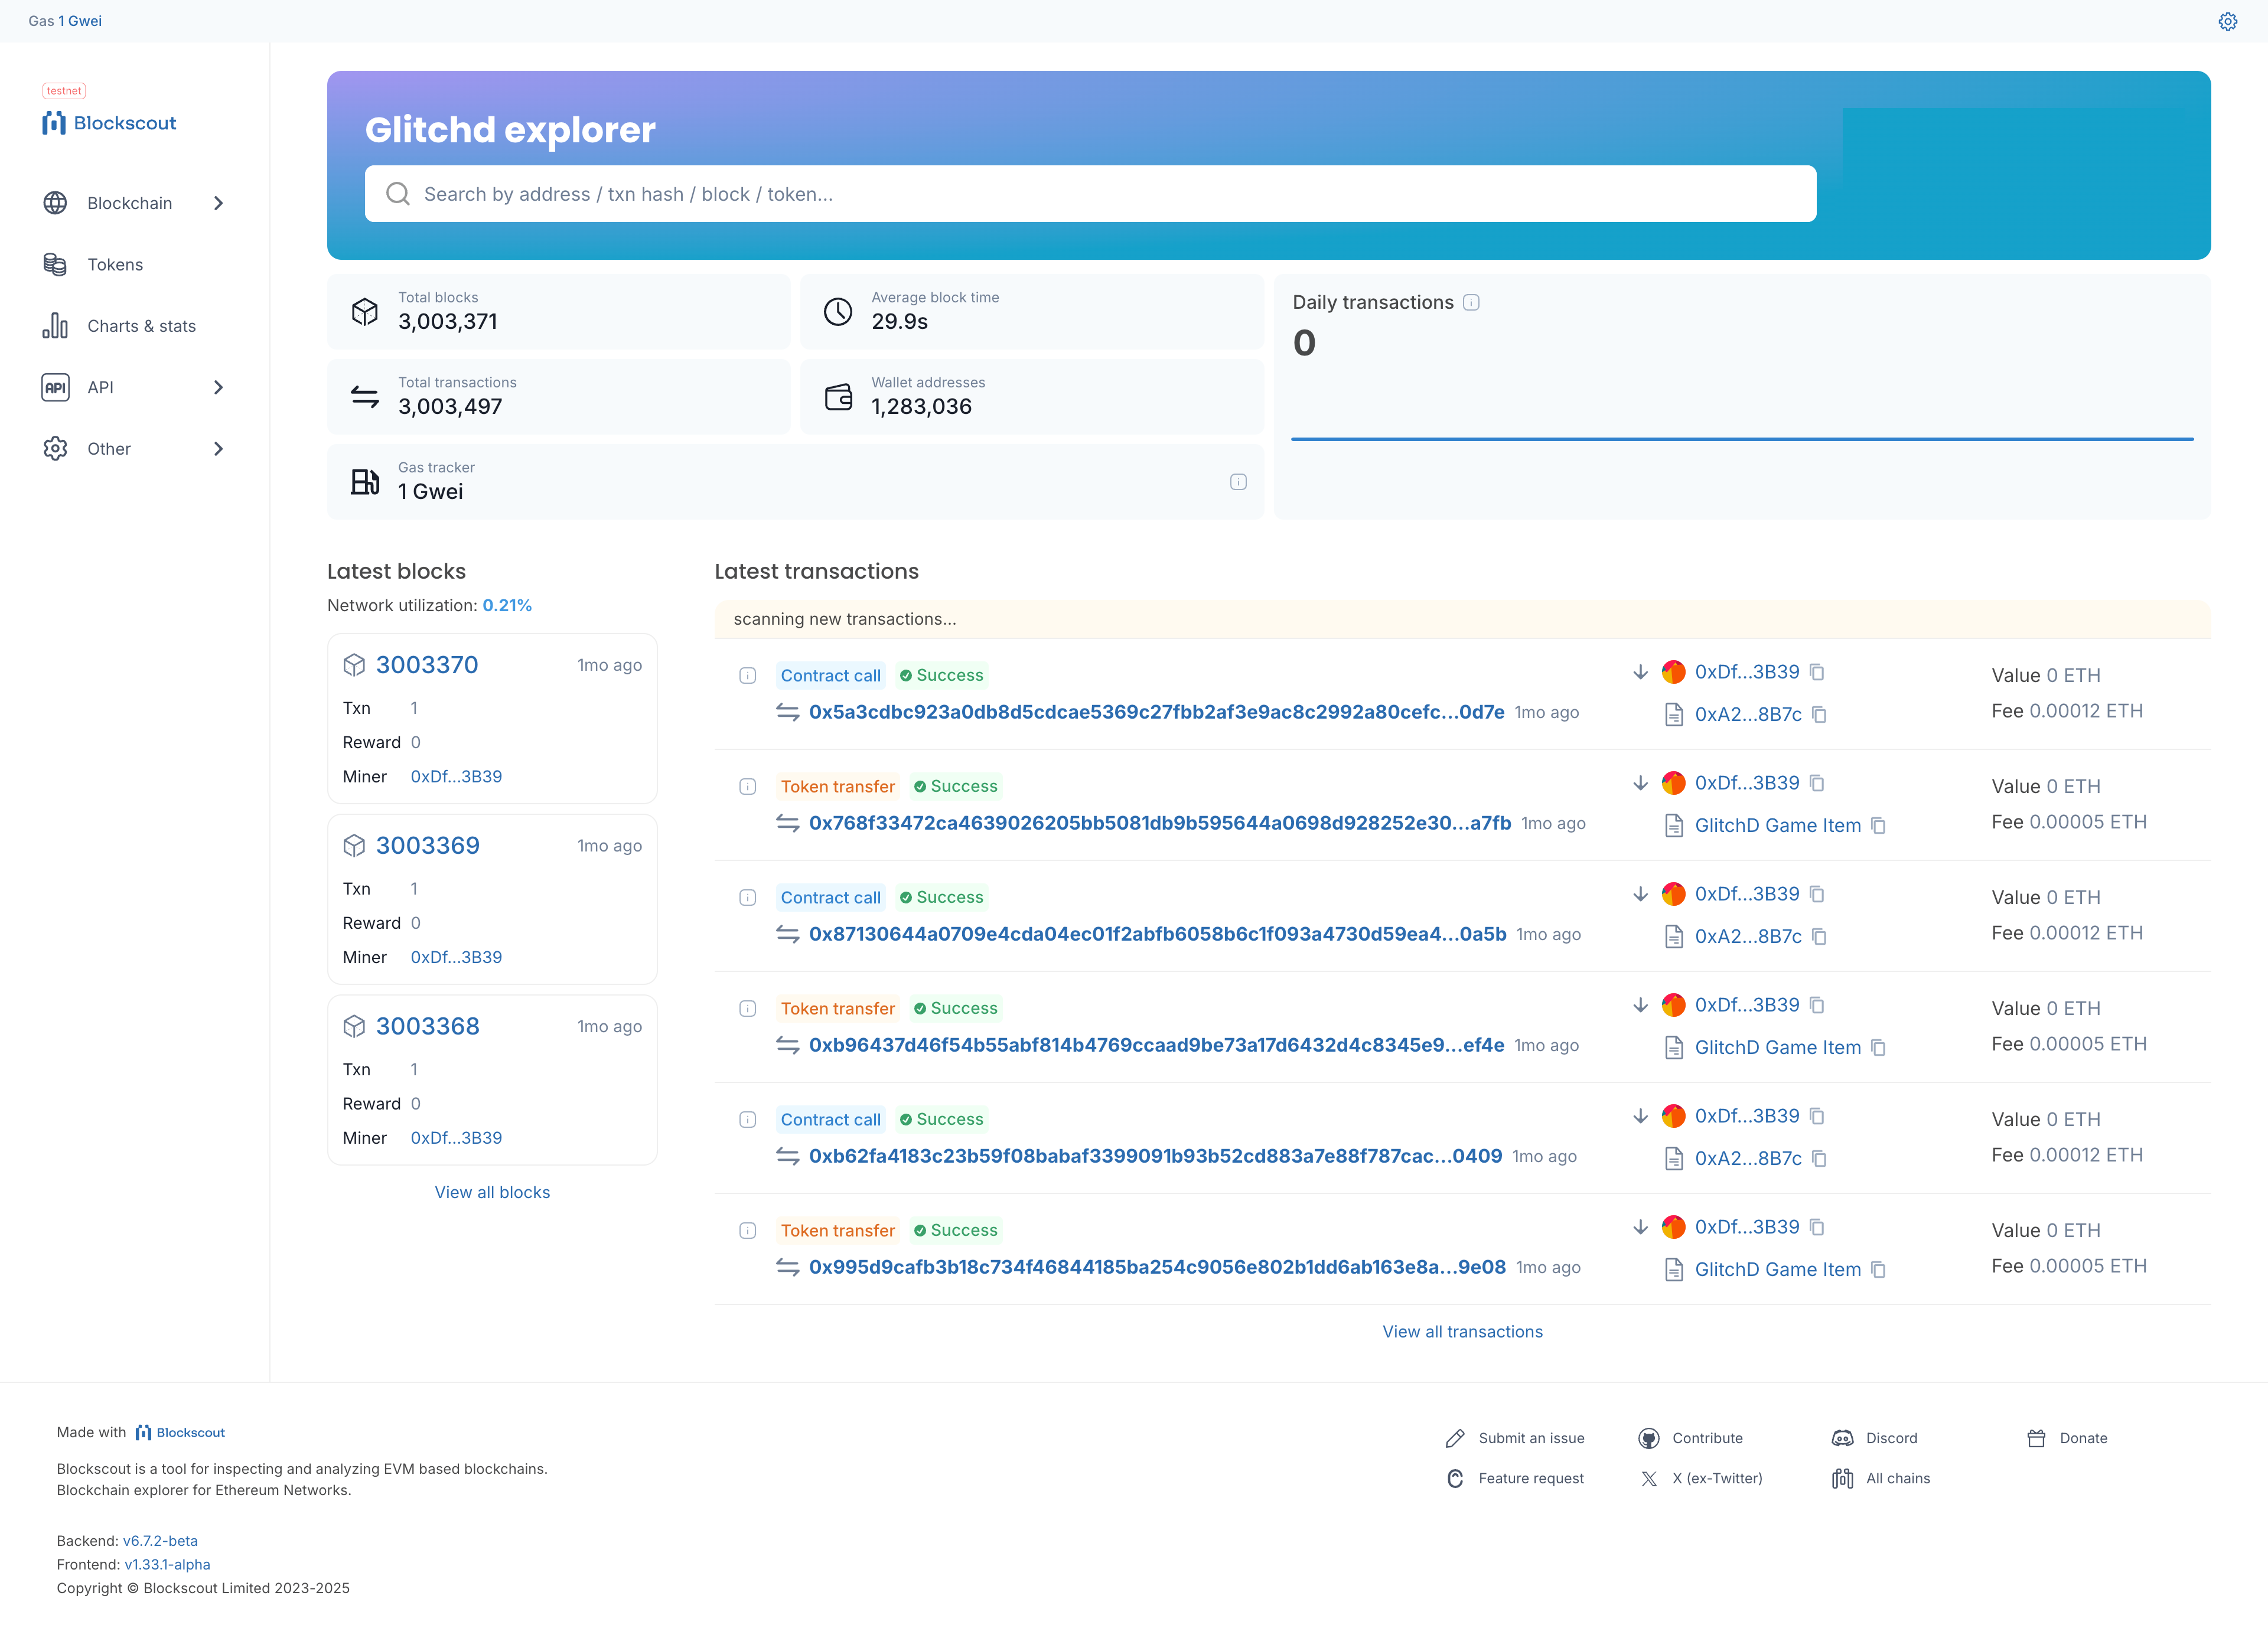2268x1638 pixels.
Task: Toggle details for the first Token transfer transaction
Action: point(747,786)
